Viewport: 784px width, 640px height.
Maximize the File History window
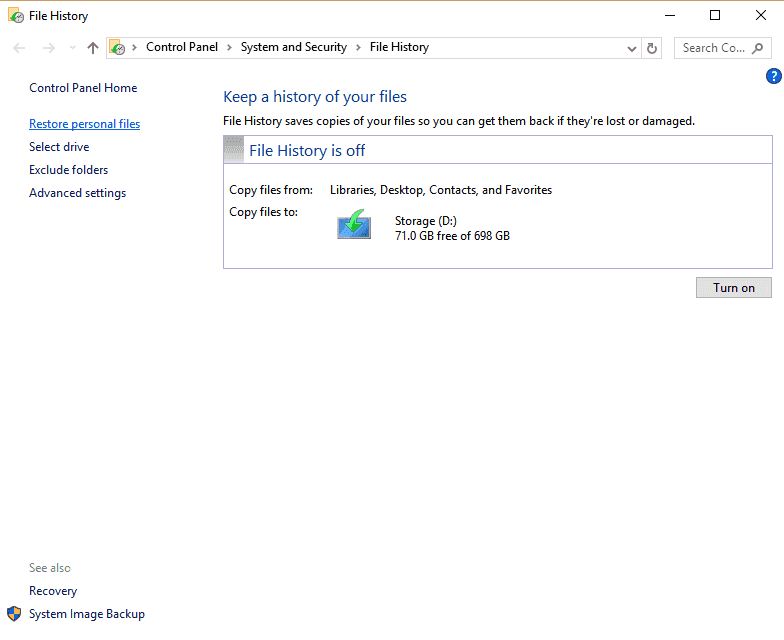(x=715, y=16)
